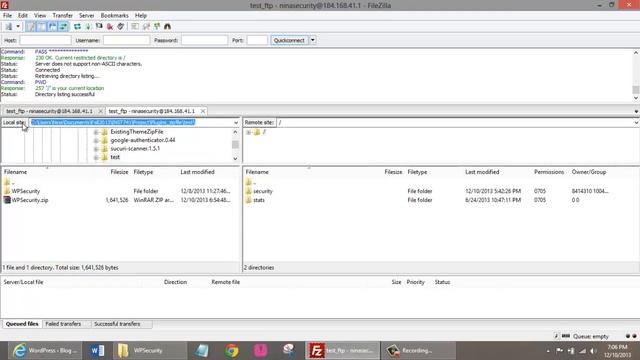Click the Host input field

[x=45, y=40]
